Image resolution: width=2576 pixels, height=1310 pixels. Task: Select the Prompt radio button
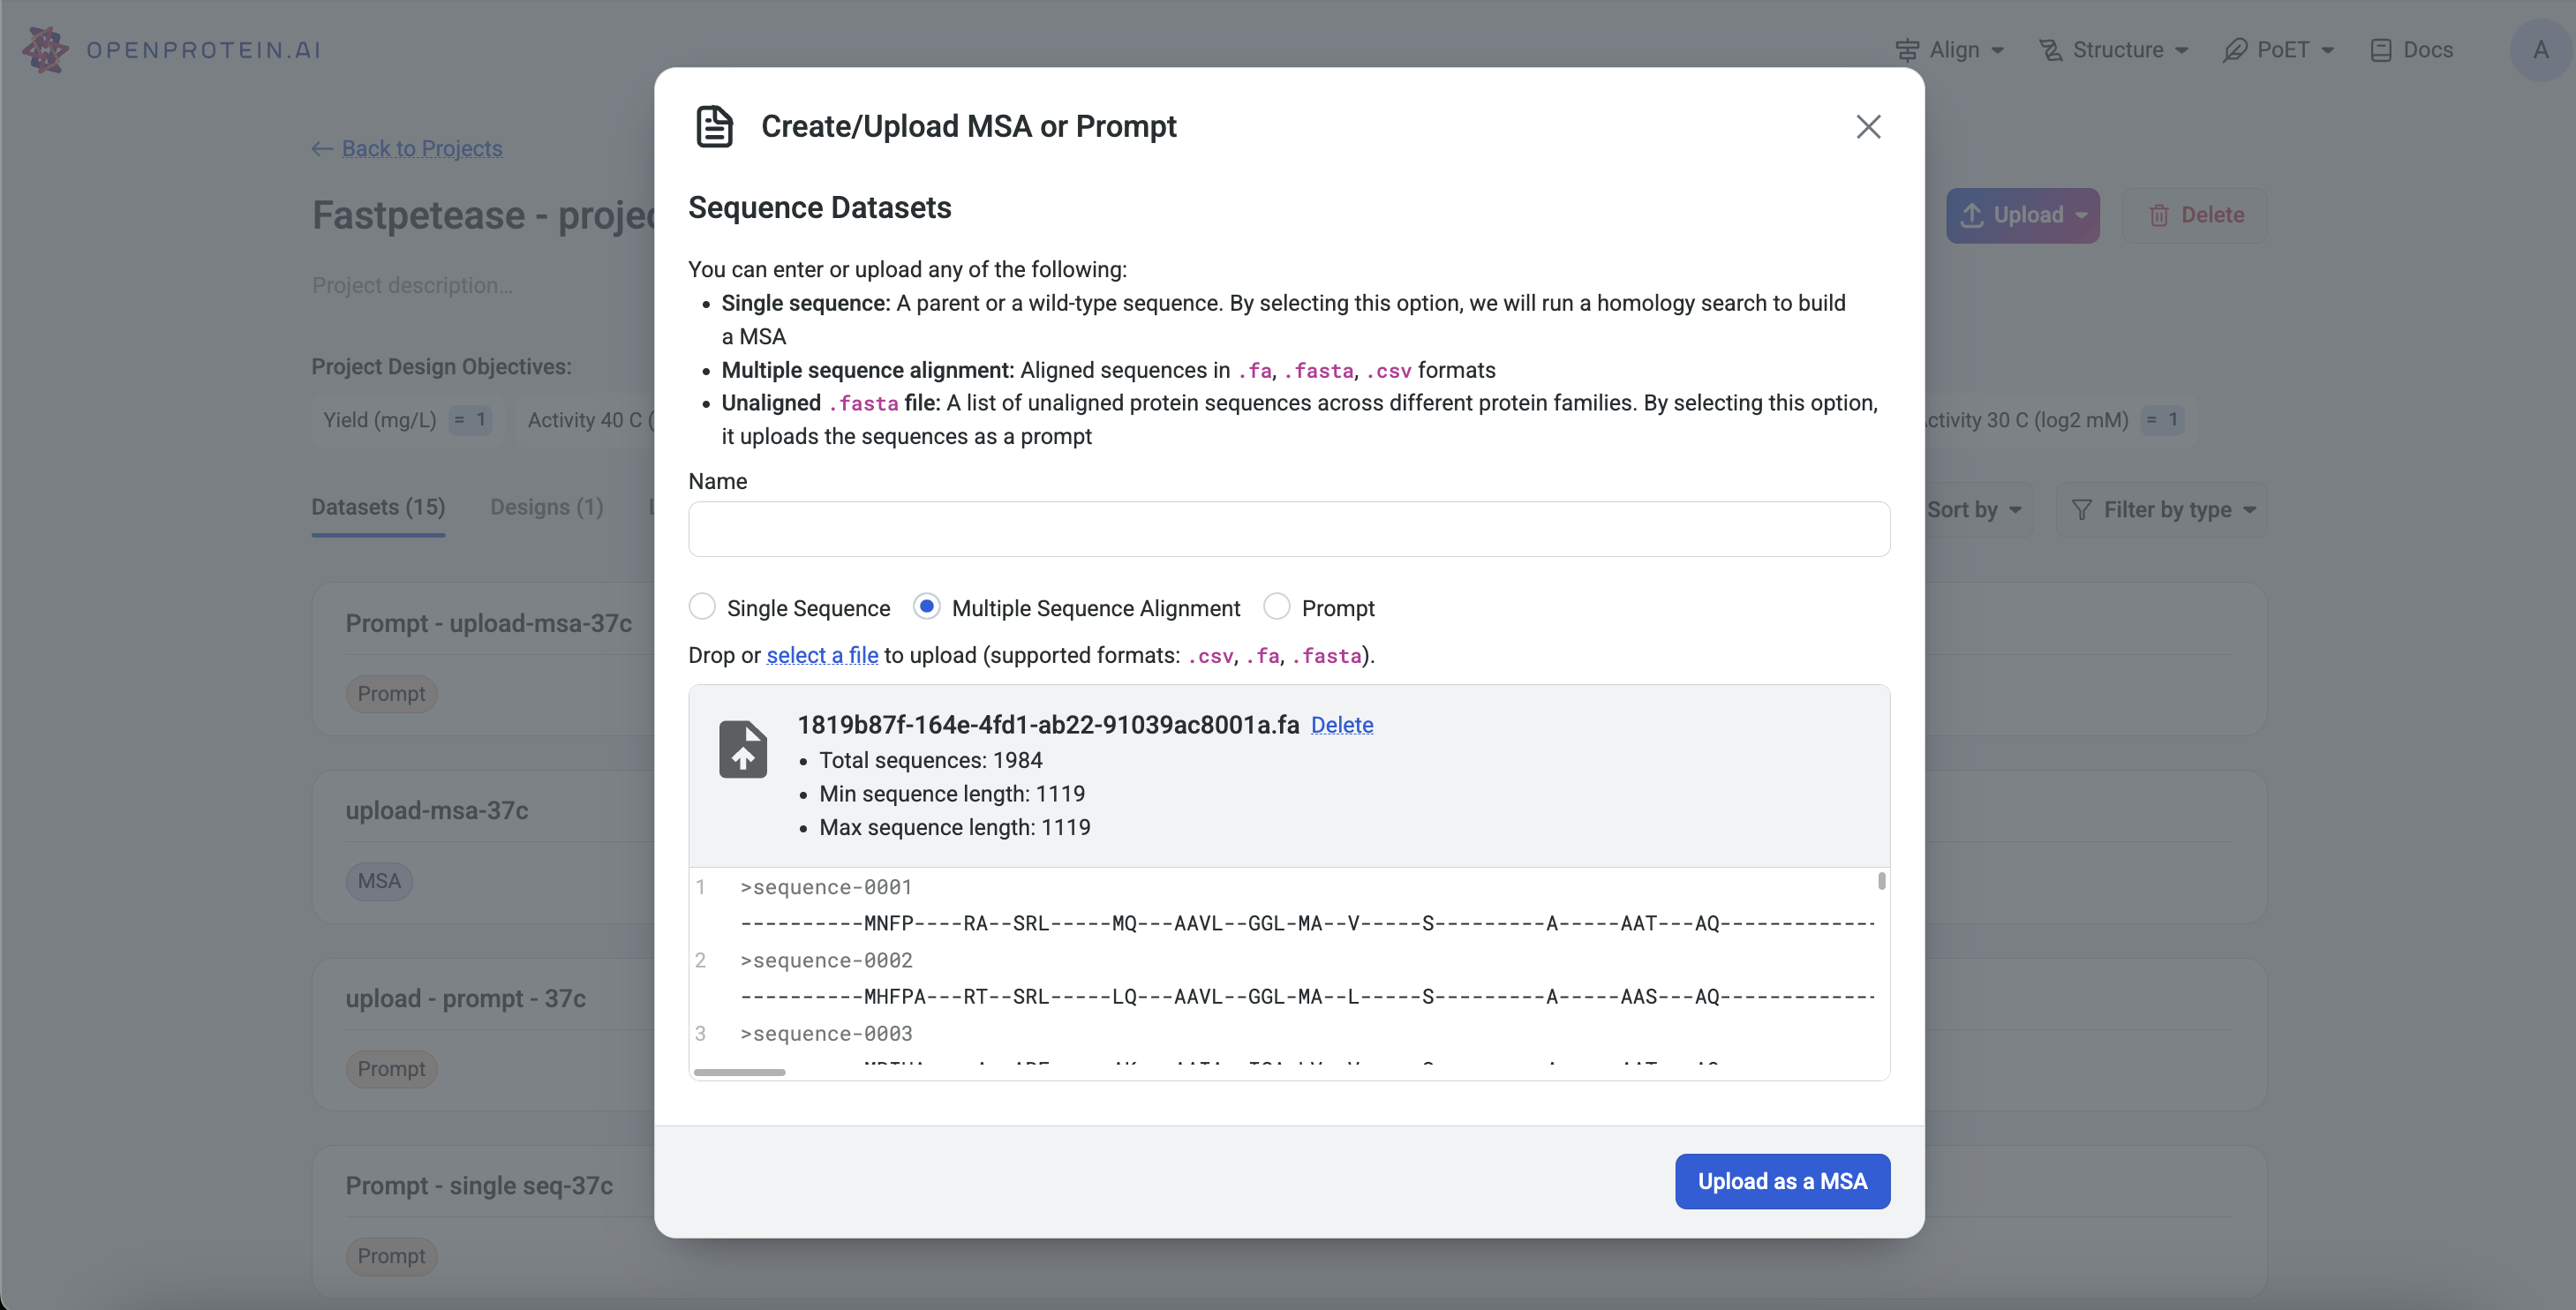[1277, 606]
